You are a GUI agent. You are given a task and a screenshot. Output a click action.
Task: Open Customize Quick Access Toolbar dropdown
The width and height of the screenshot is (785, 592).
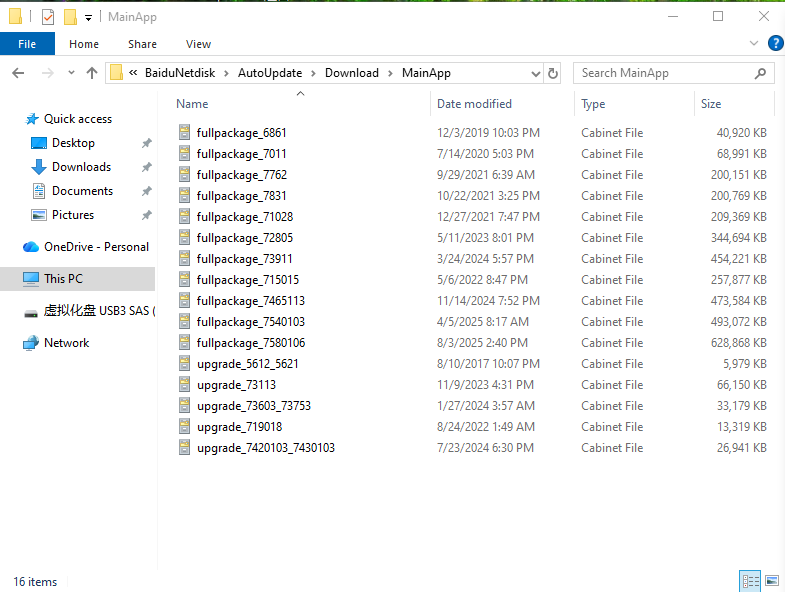[x=88, y=18]
